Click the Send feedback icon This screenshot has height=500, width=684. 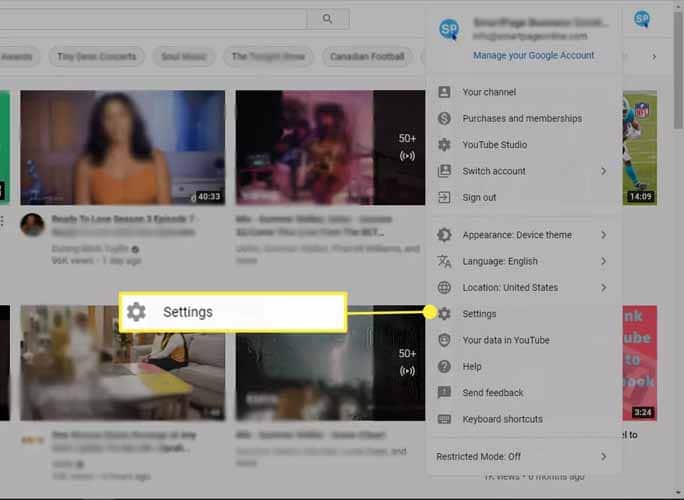(x=444, y=393)
